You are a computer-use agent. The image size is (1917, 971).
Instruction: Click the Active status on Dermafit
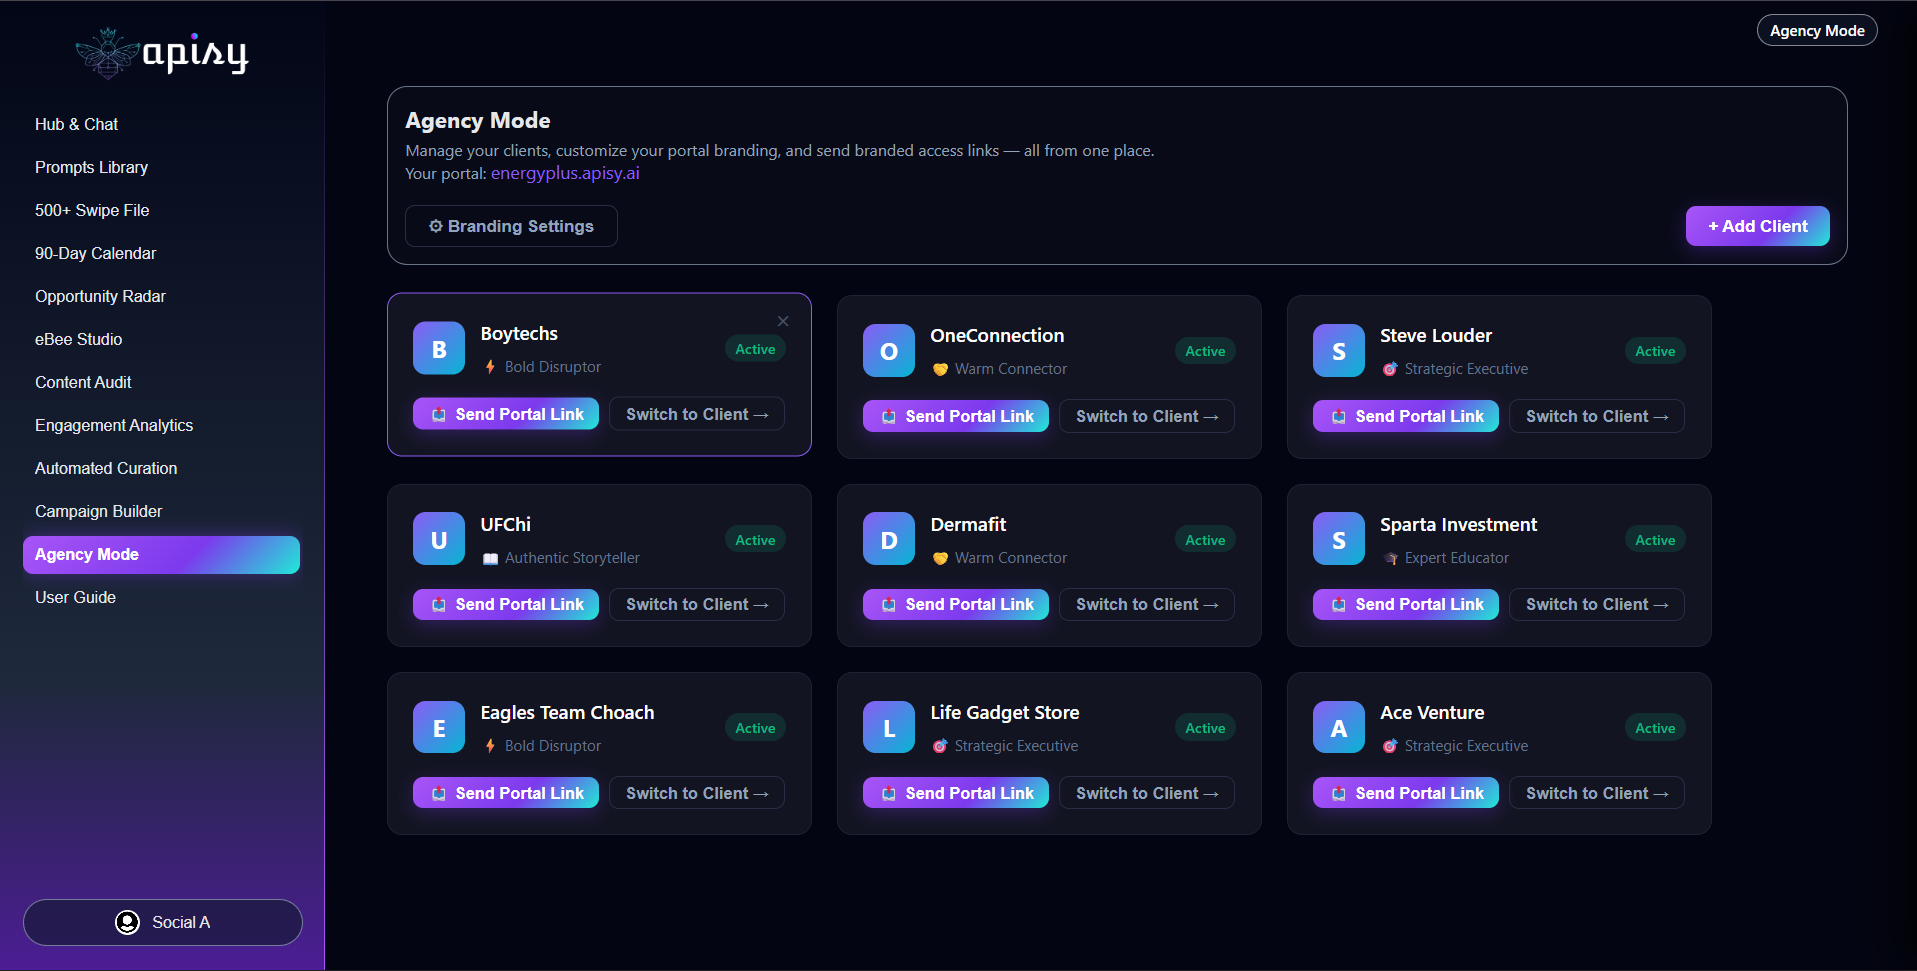tap(1205, 540)
